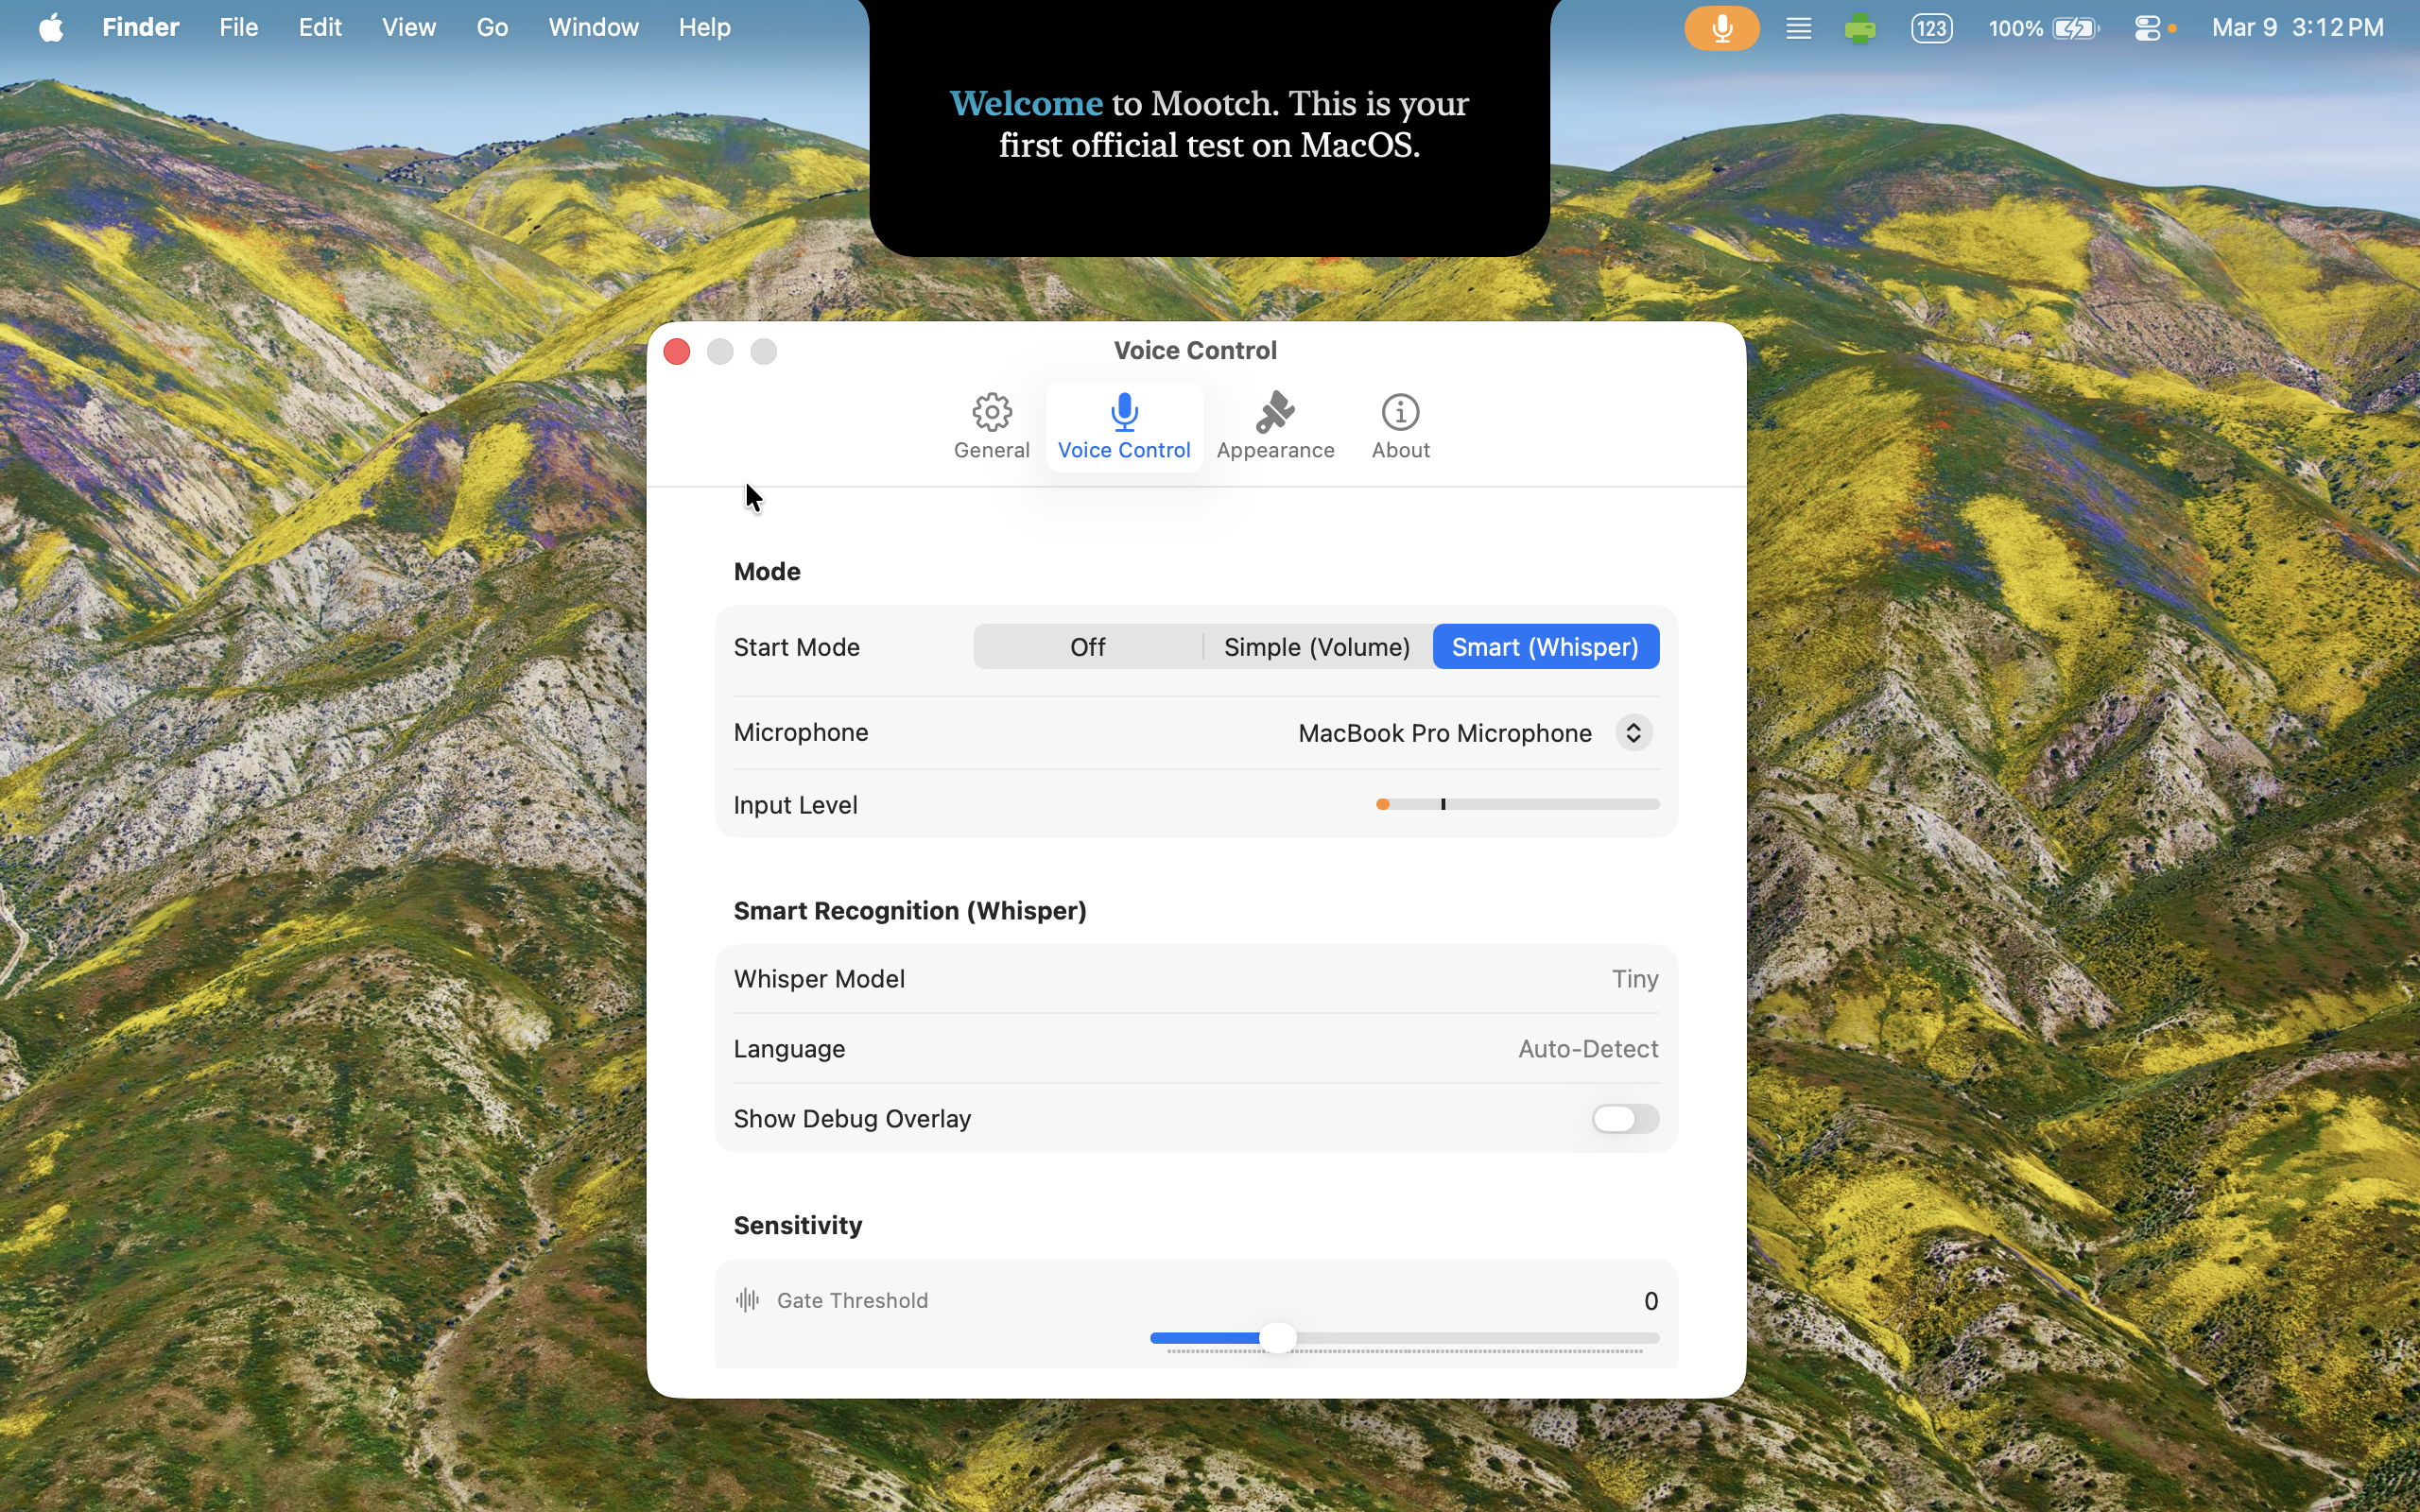Screen dimensions: 2420x1512
Task: Choose Simple (Volume) start mode
Action: point(1316,647)
